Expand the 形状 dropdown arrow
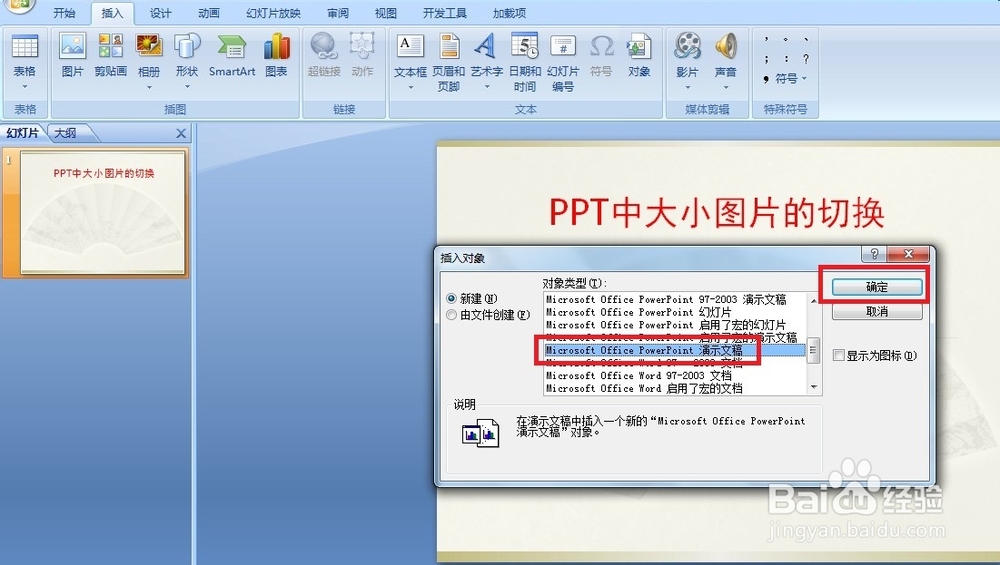 (187, 87)
